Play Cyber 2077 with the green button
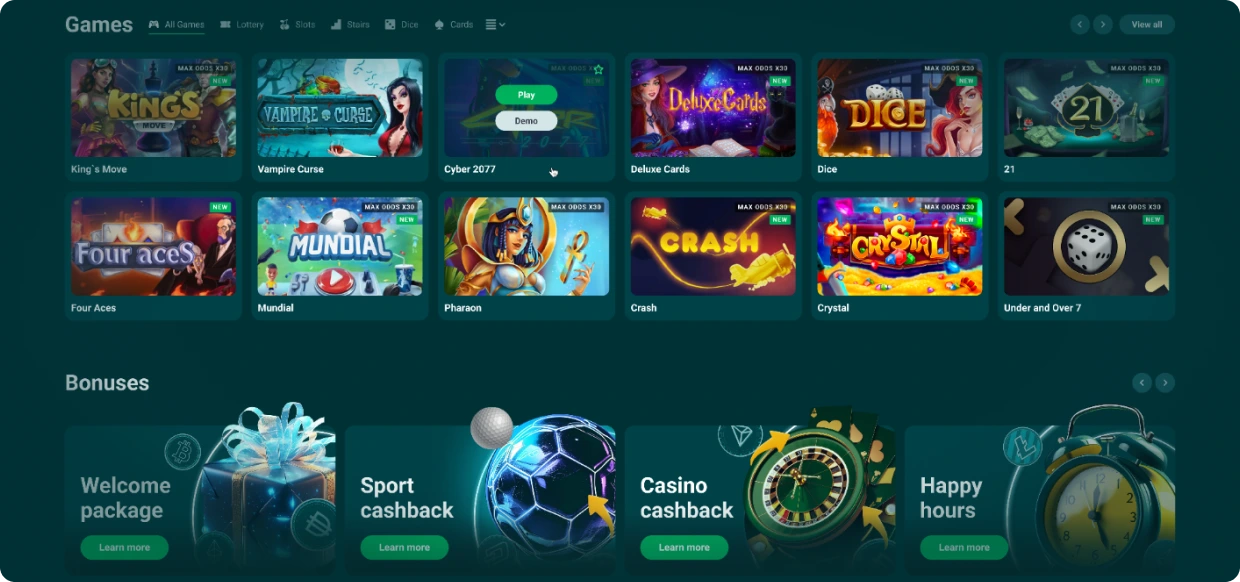Image resolution: width=1240 pixels, height=582 pixels. click(x=526, y=95)
